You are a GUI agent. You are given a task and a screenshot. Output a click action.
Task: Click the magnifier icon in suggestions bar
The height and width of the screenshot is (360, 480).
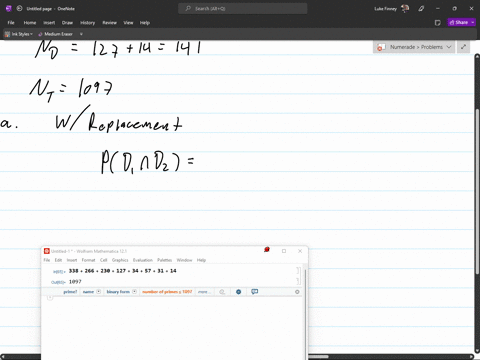(x=222, y=292)
